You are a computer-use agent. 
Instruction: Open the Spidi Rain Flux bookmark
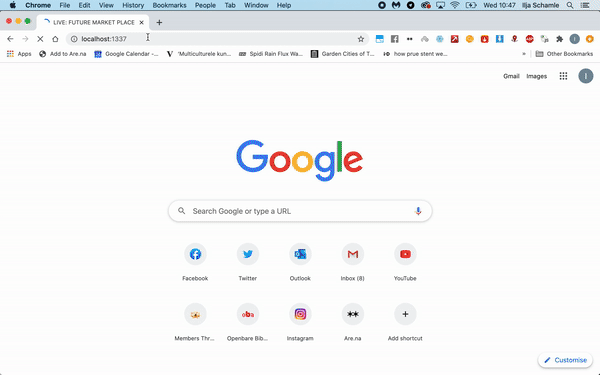(x=271, y=54)
